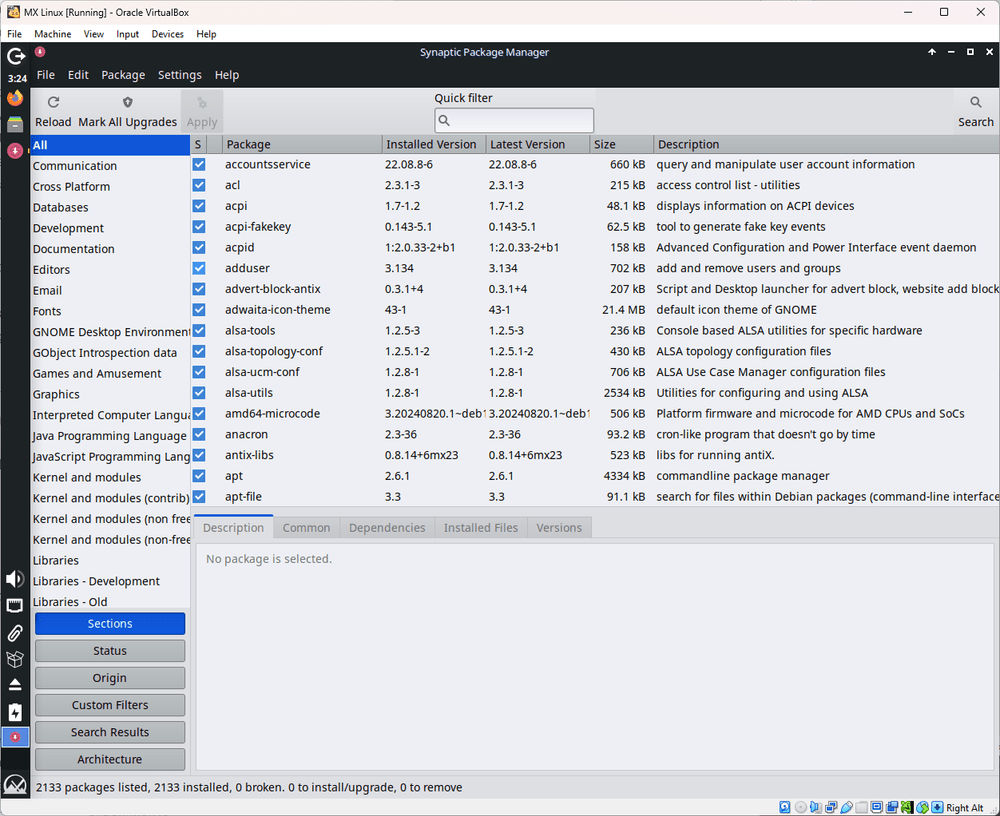1000x816 pixels.
Task: Click the battery power icon in panel
Action: pyautogui.click(x=15, y=711)
